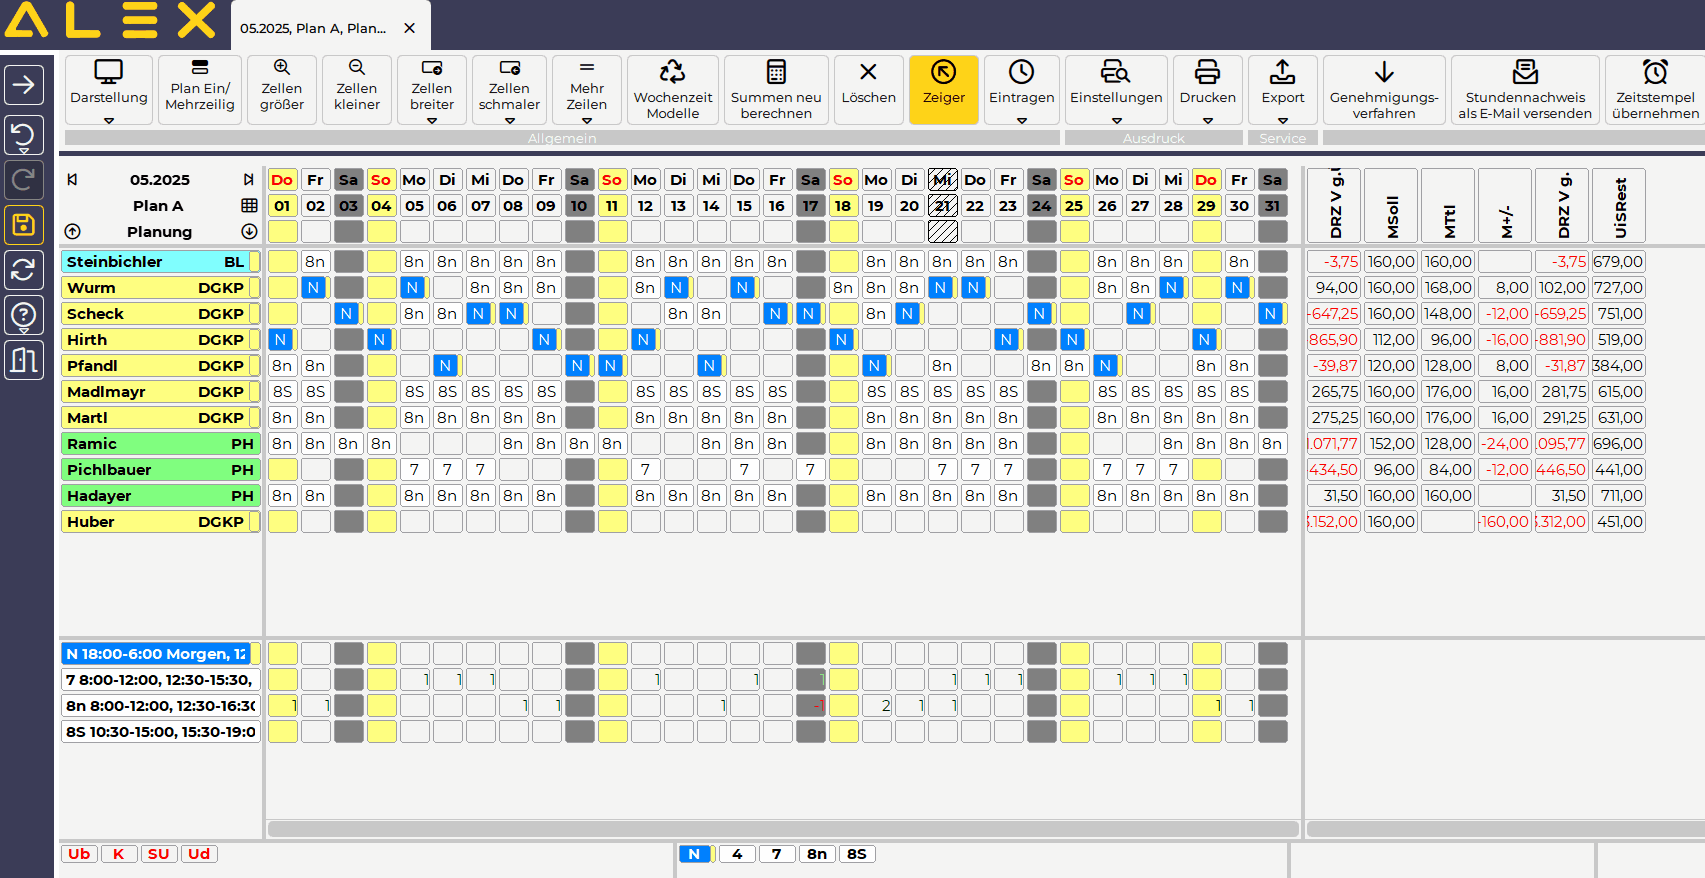Click the horizontal scrollbar below the schedule
This screenshot has width=1705, height=878.
[x=782, y=829]
